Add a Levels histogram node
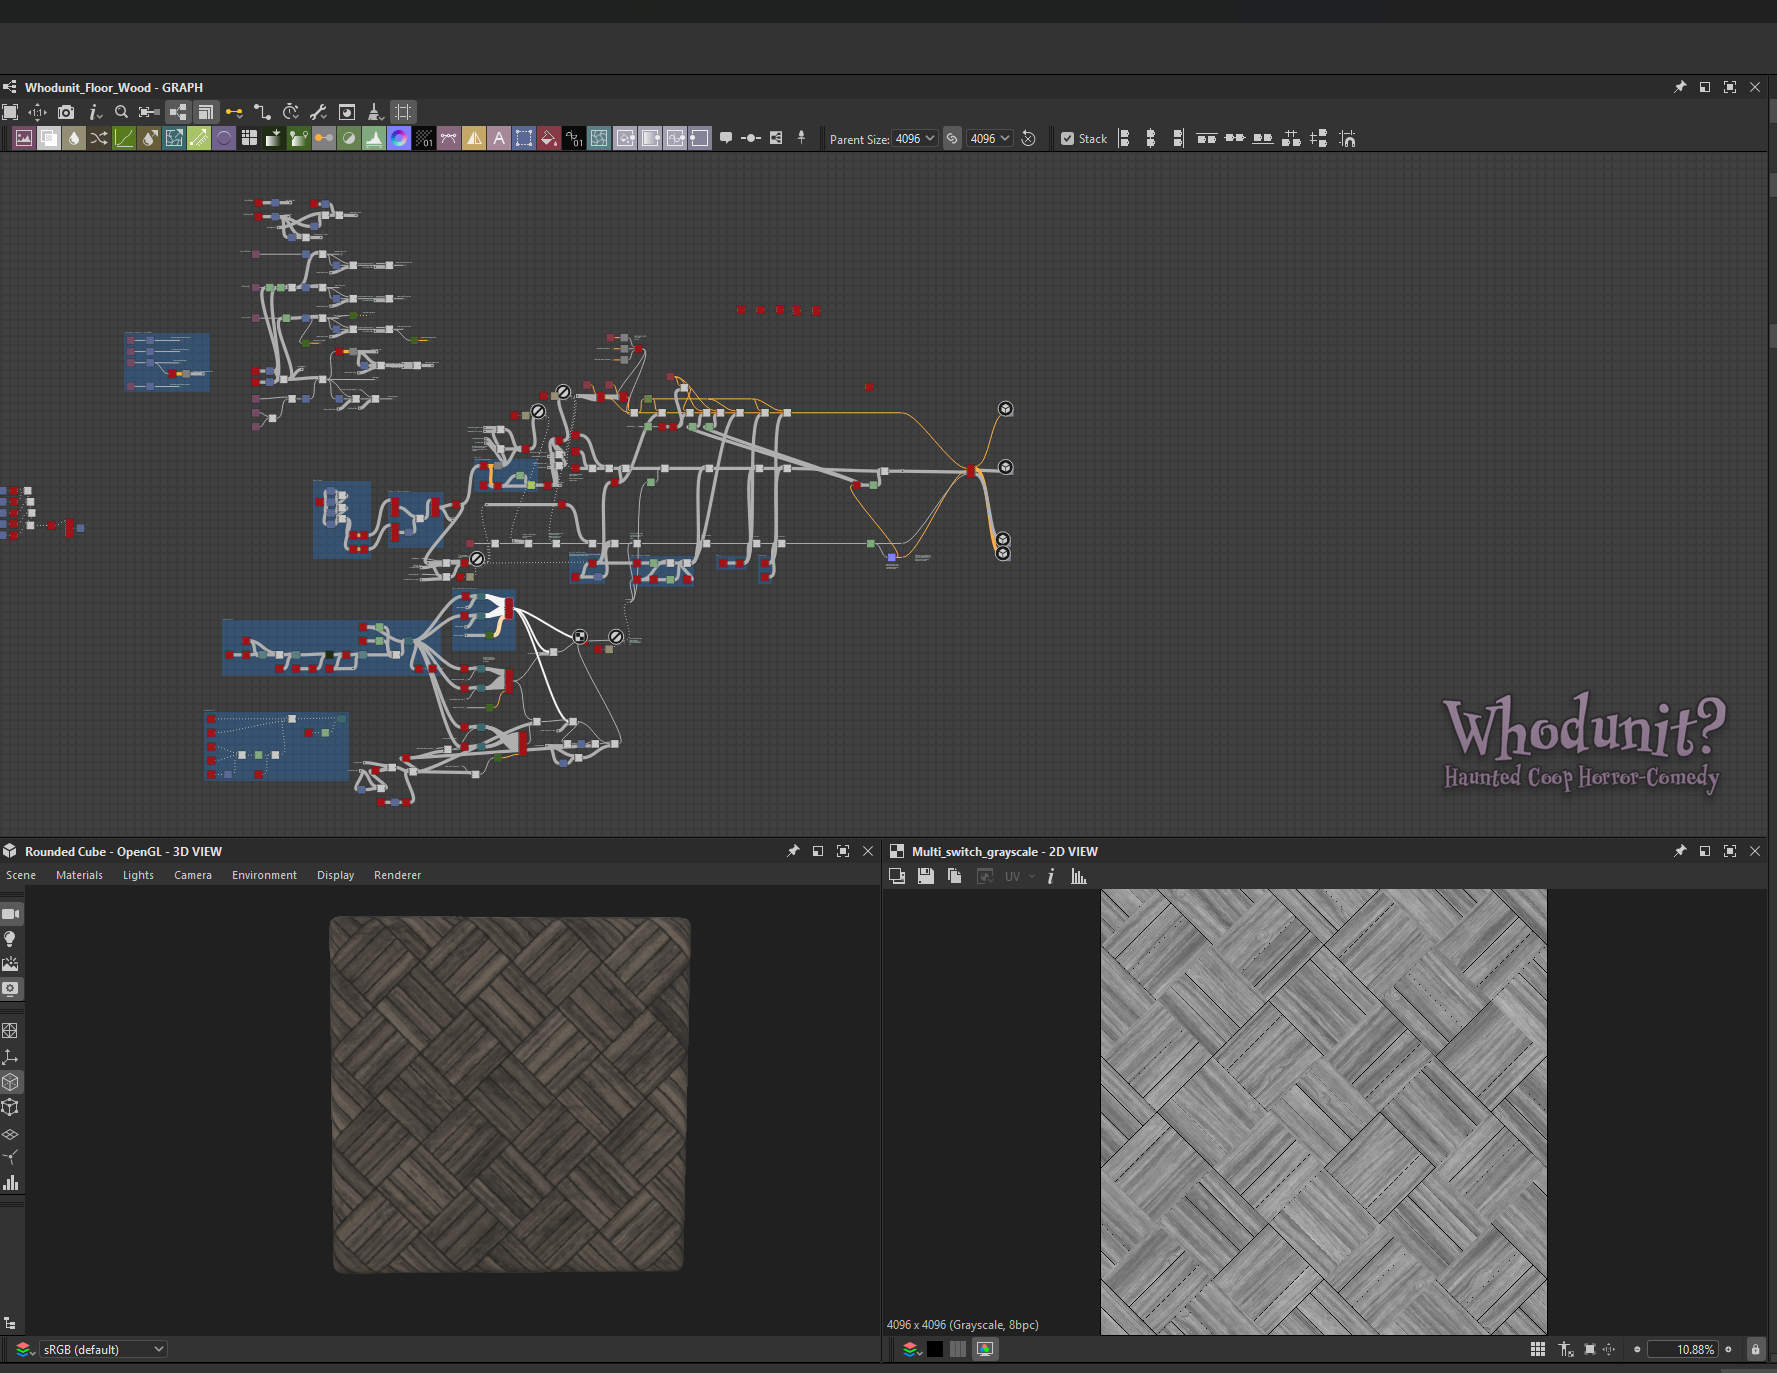The image size is (1777, 1373). [x=374, y=138]
